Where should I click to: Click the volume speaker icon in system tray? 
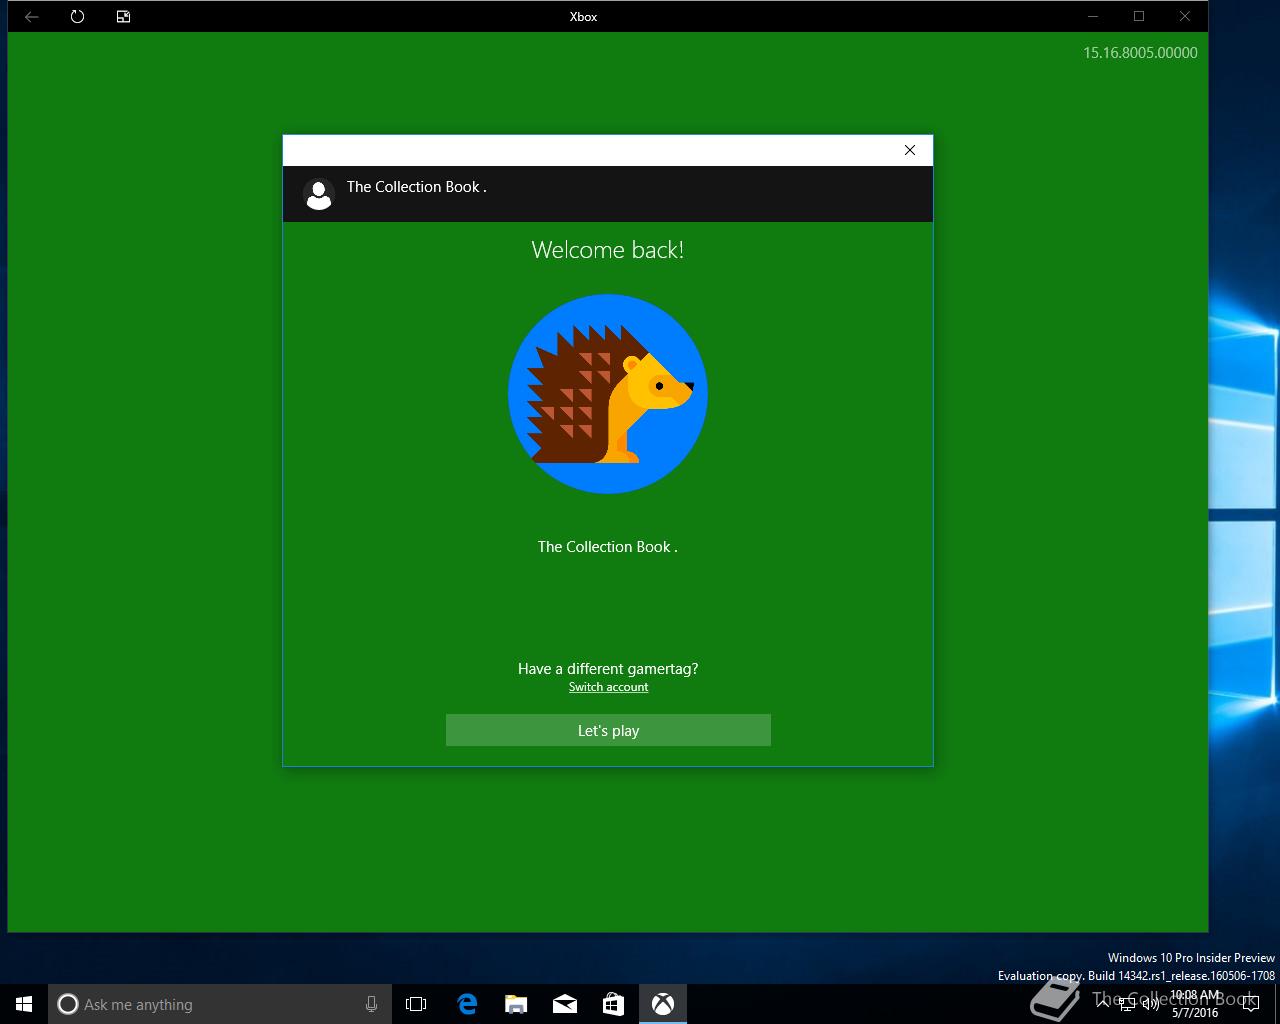(1150, 1004)
